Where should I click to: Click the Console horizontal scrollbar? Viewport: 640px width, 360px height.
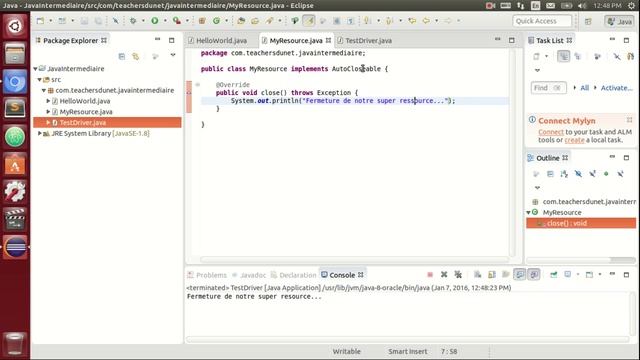click(407, 339)
